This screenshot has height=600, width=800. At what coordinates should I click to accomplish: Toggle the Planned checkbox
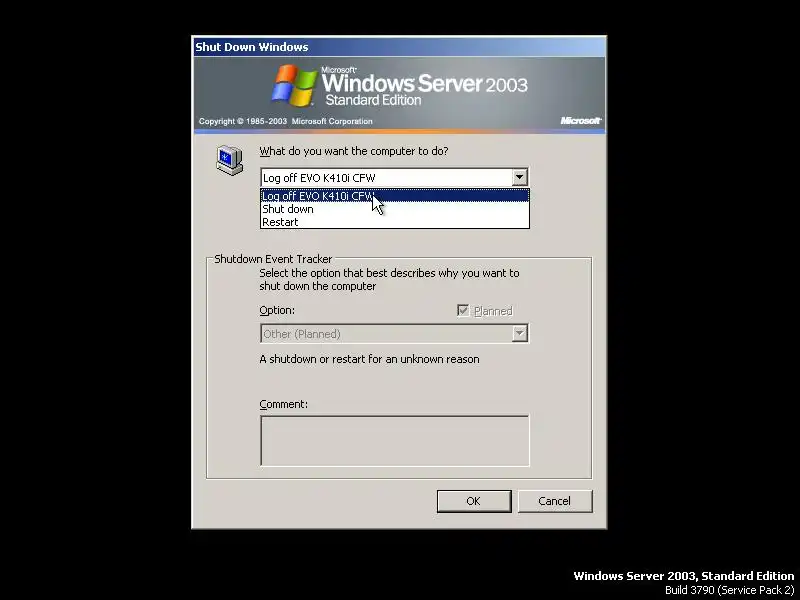click(x=463, y=310)
